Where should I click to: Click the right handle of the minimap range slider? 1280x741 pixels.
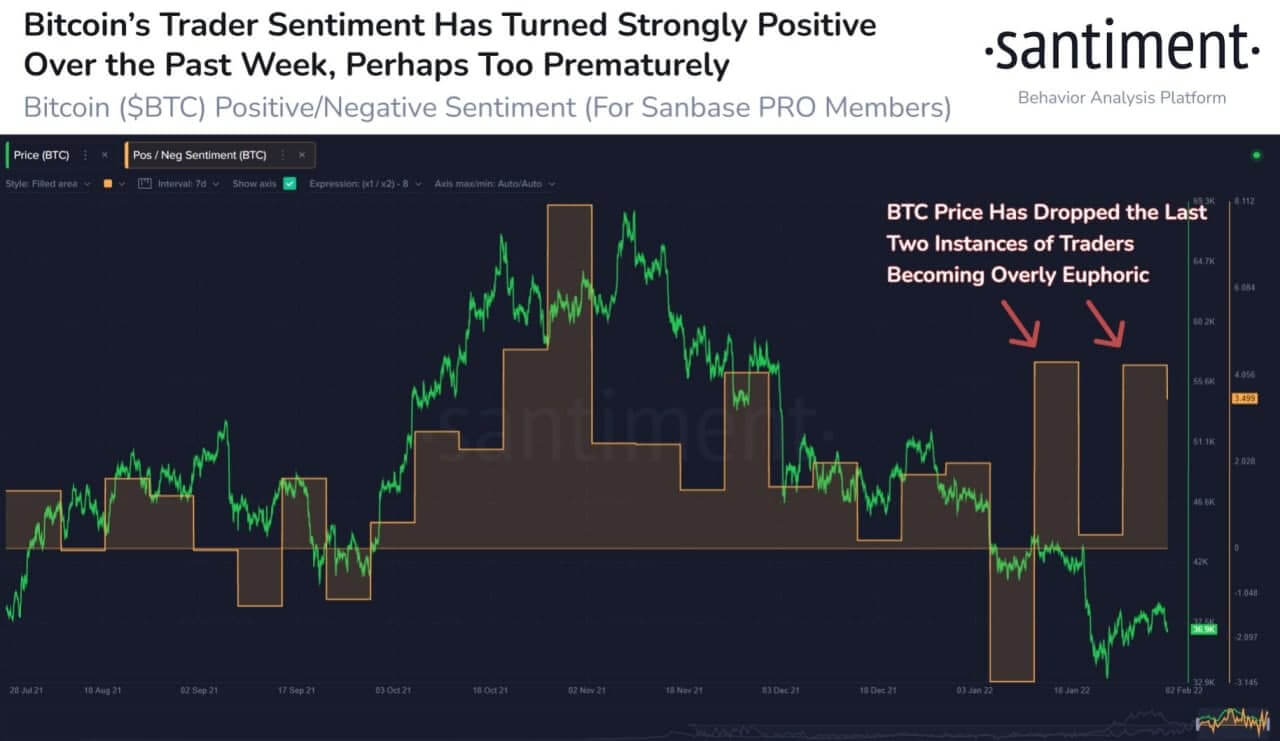1268,724
